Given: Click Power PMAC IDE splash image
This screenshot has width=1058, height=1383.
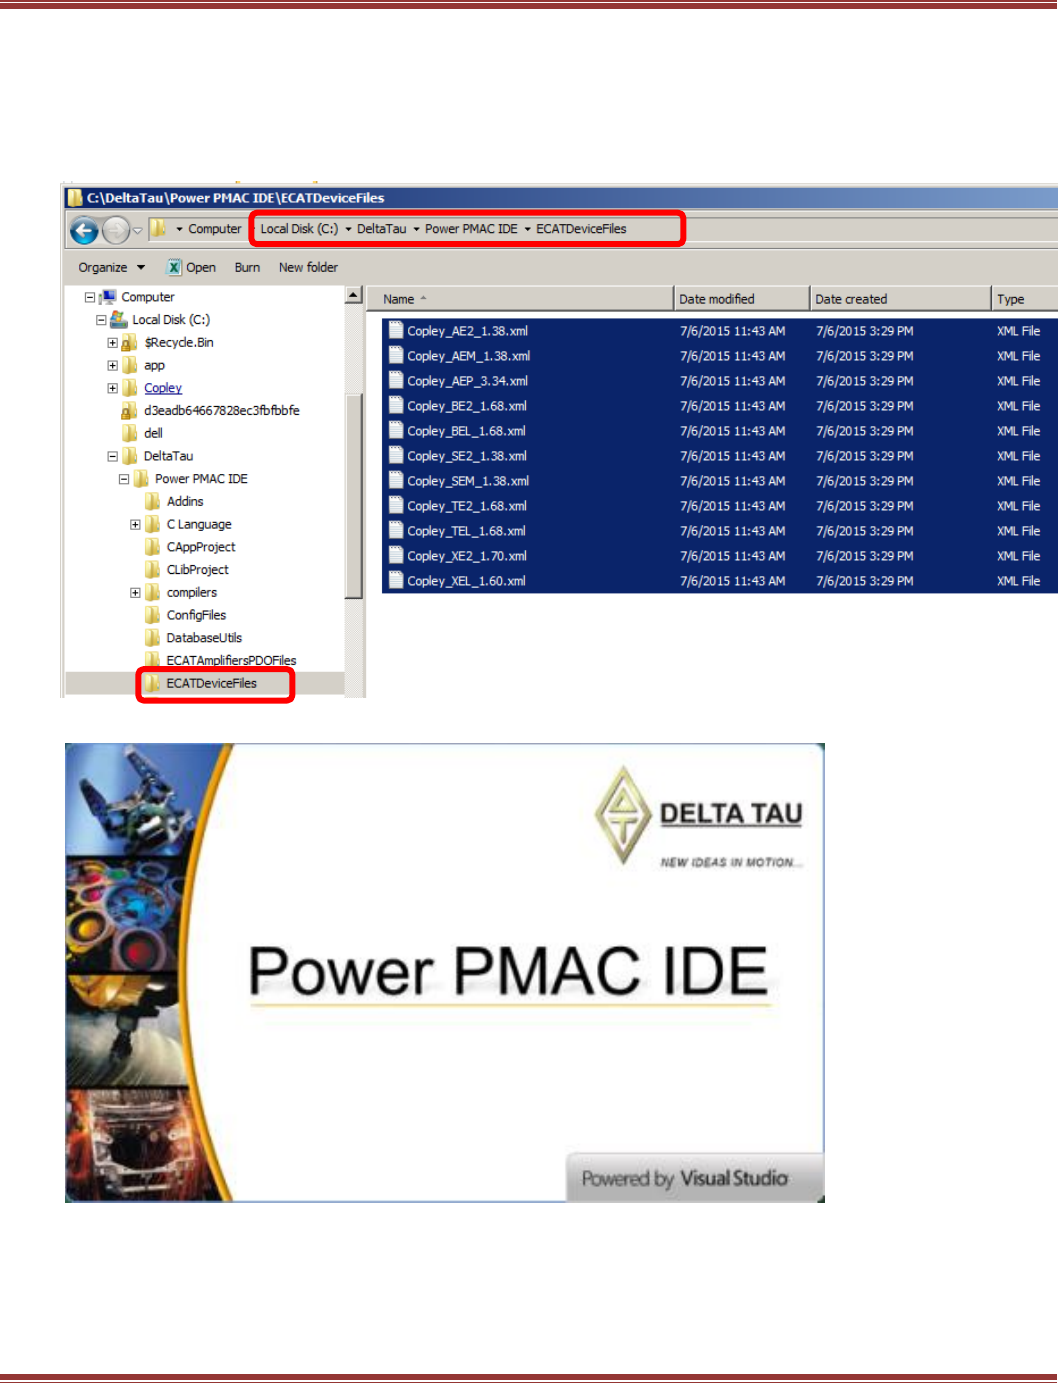Looking at the screenshot, I should point(445,972).
